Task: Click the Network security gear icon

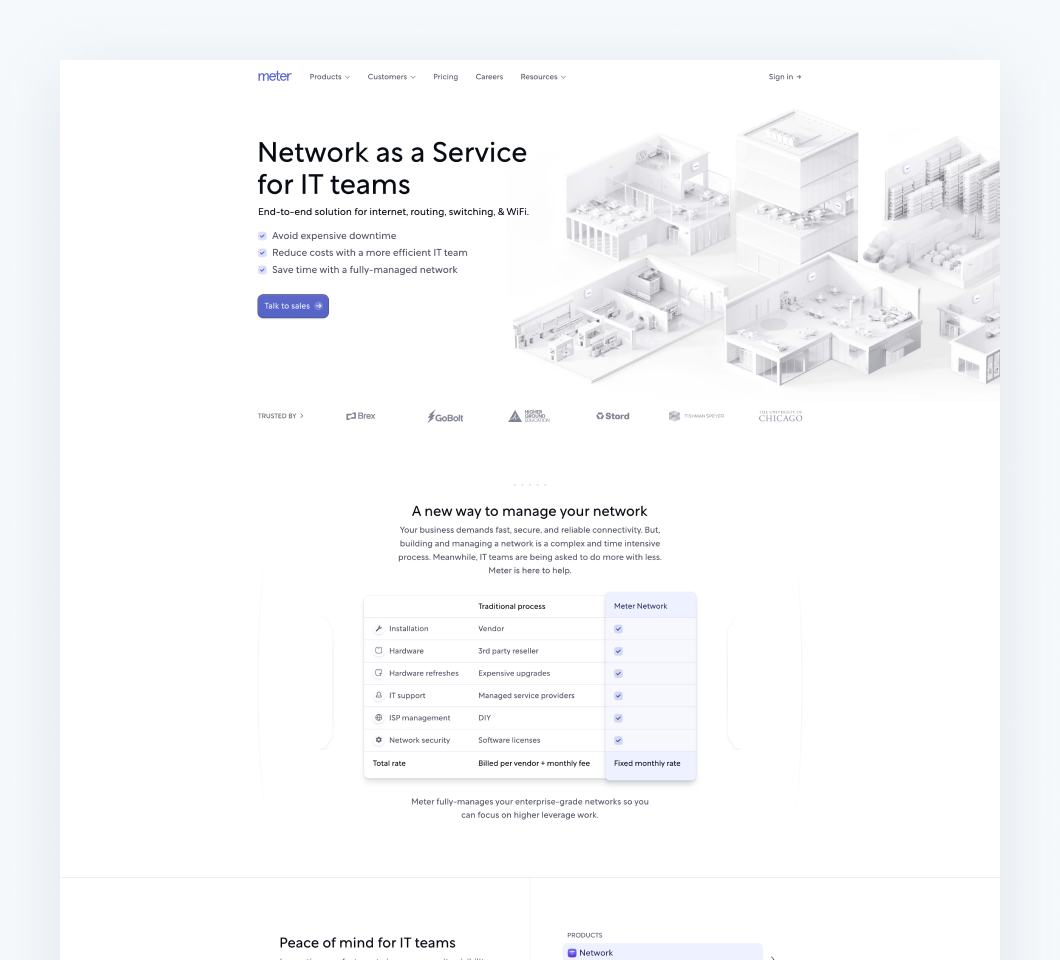Action: pyautogui.click(x=379, y=740)
